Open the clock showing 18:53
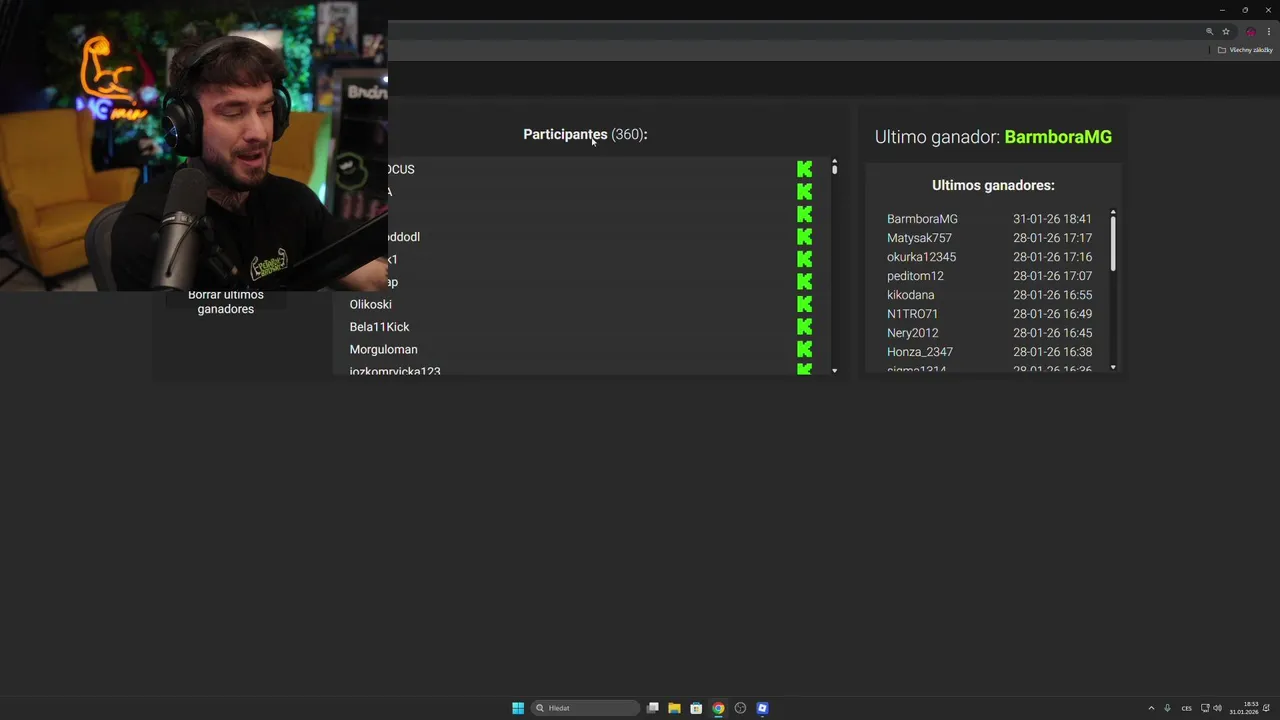 point(1245,708)
